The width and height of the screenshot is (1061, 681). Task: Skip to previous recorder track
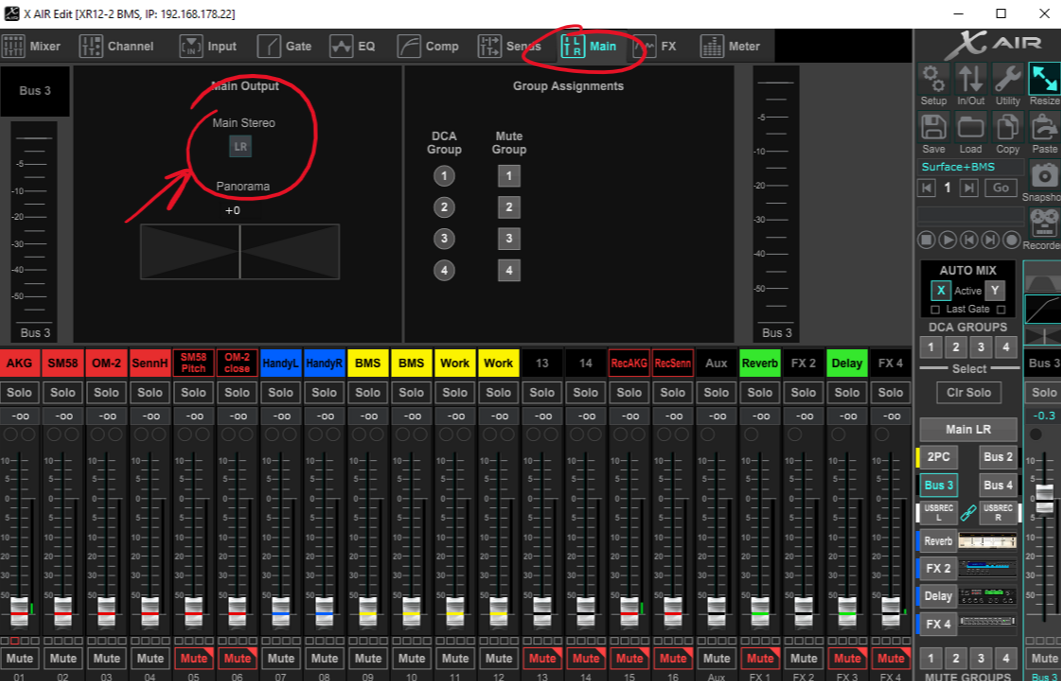coord(969,240)
